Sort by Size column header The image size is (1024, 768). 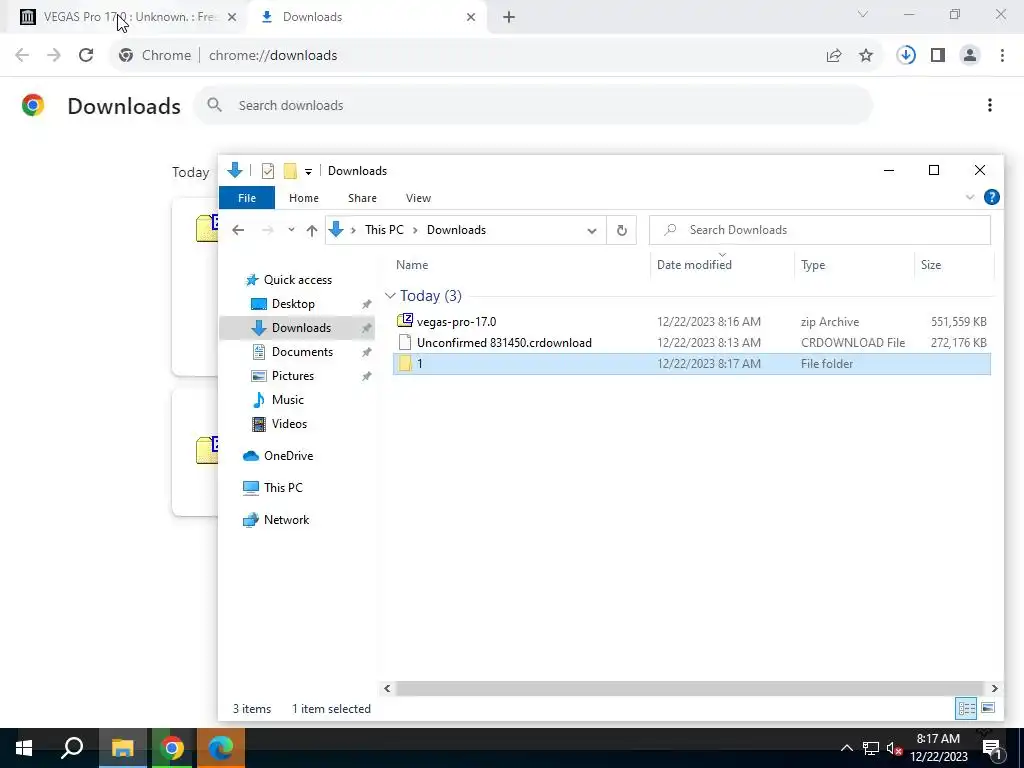pyautogui.click(x=931, y=265)
